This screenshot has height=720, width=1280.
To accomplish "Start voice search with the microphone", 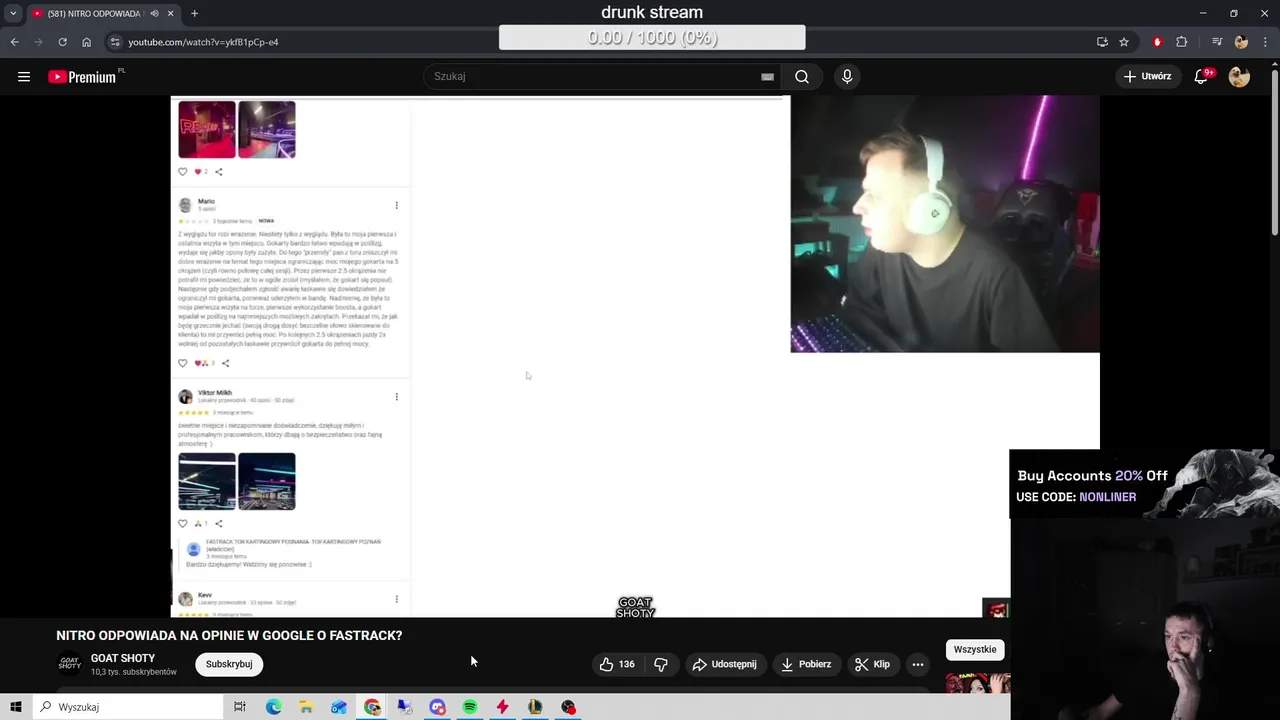I will [847, 76].
